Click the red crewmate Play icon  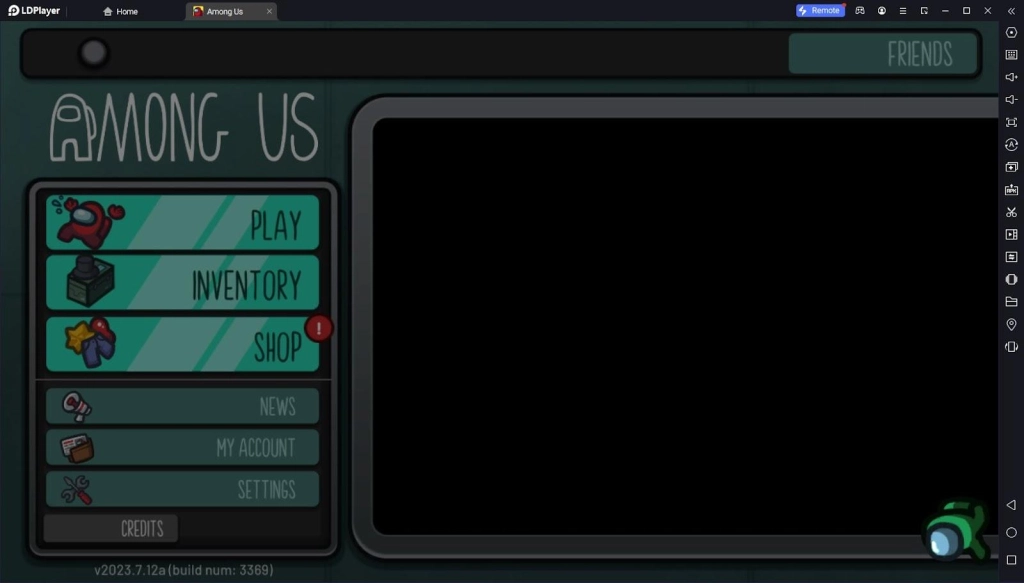[88, 222]
